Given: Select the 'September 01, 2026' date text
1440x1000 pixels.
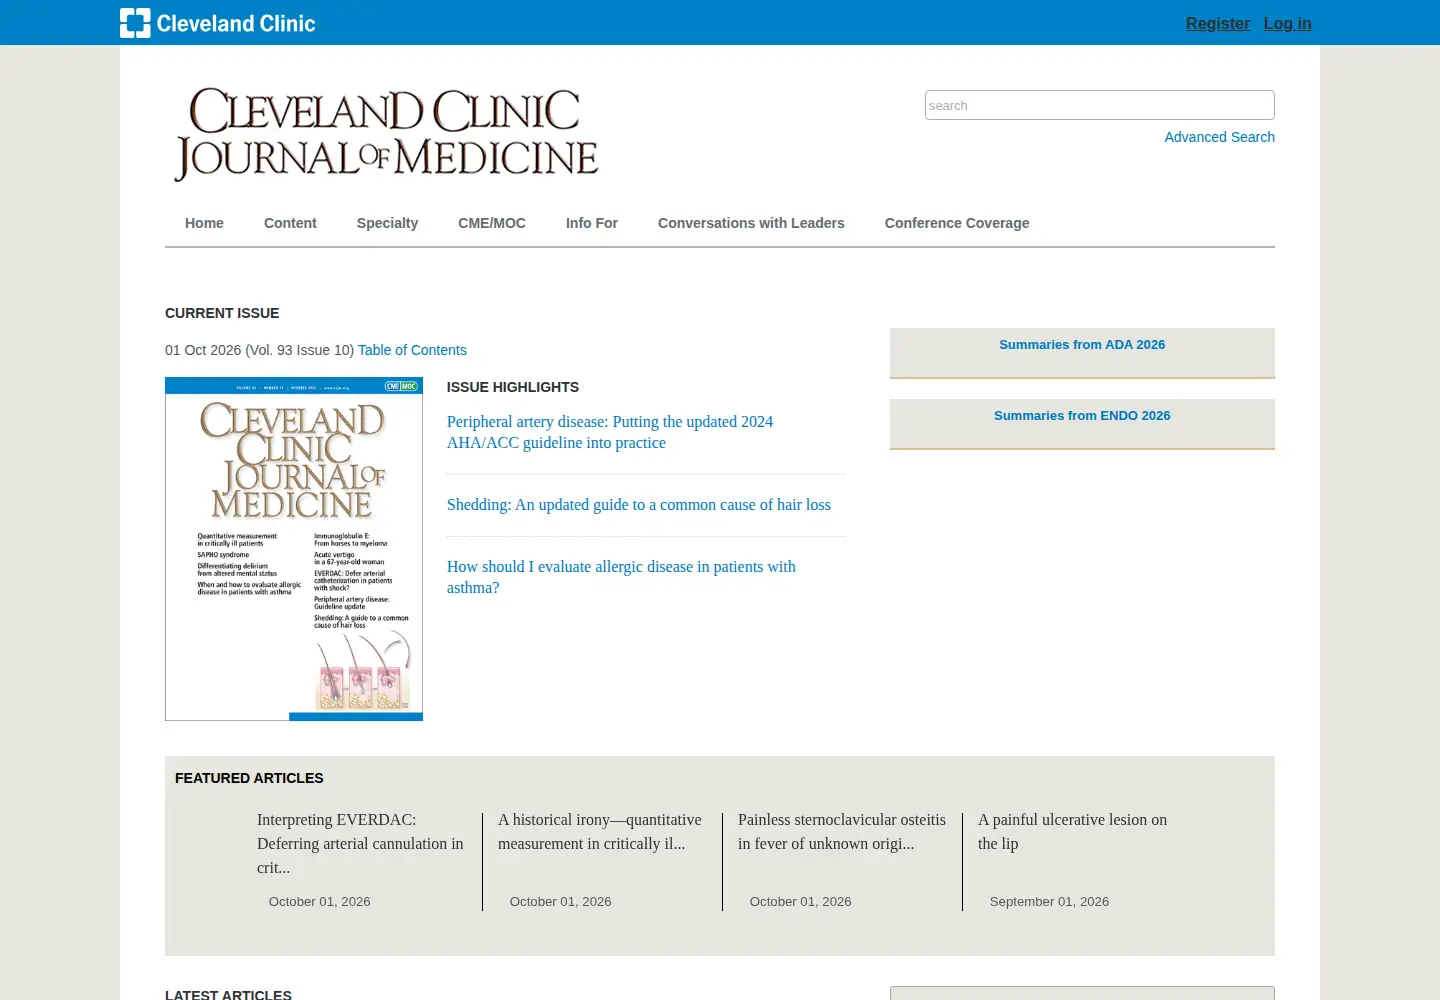Looking at the screenshot, I should coord(1049,902).
